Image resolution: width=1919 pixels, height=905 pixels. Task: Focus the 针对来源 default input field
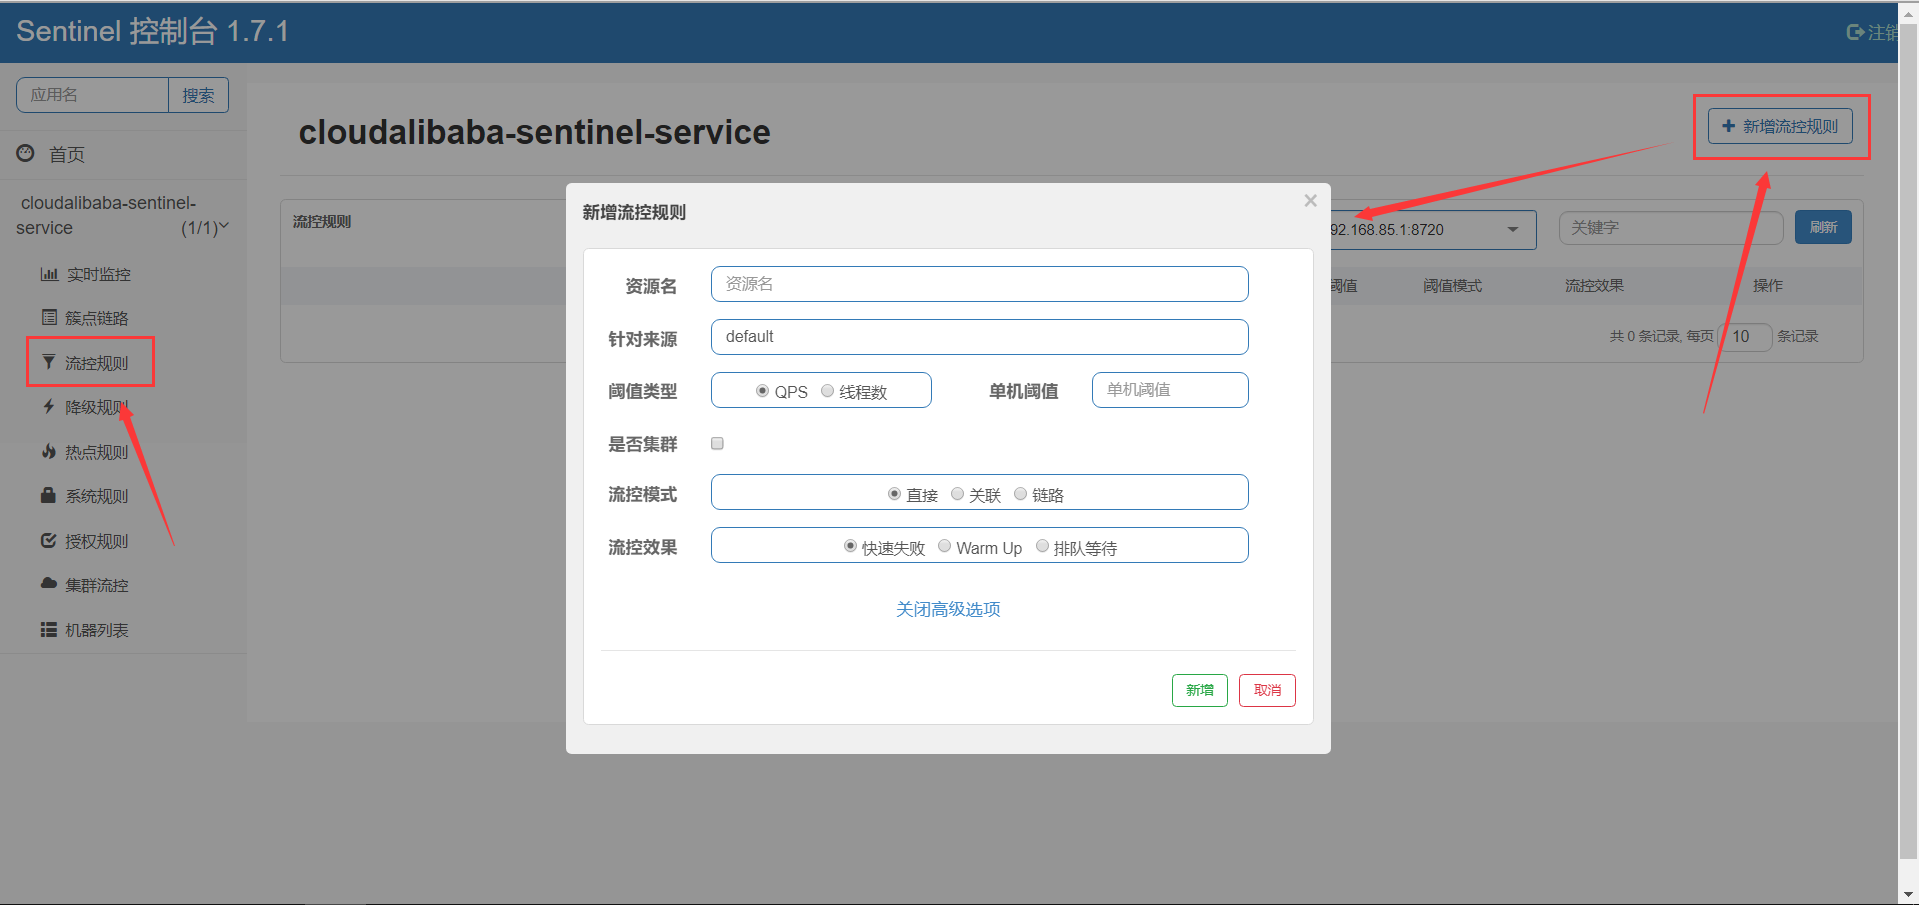(x=979, y=337)
